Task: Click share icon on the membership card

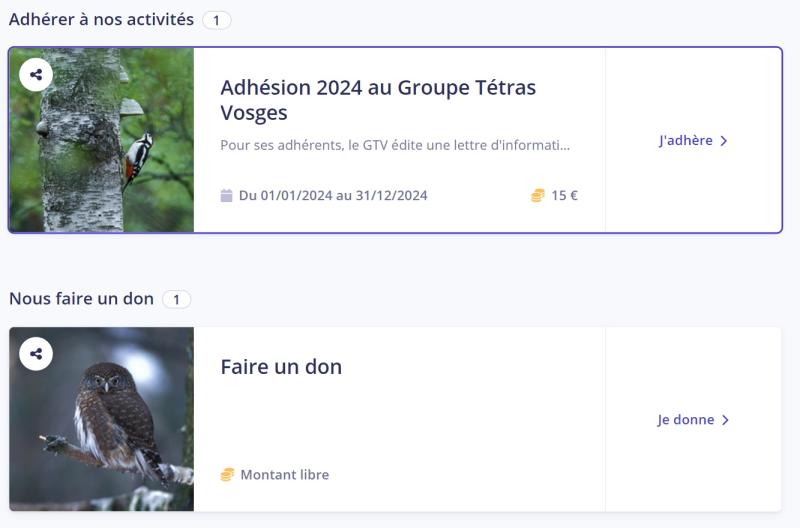Action: pyautogui.click(x=36, y=74)
